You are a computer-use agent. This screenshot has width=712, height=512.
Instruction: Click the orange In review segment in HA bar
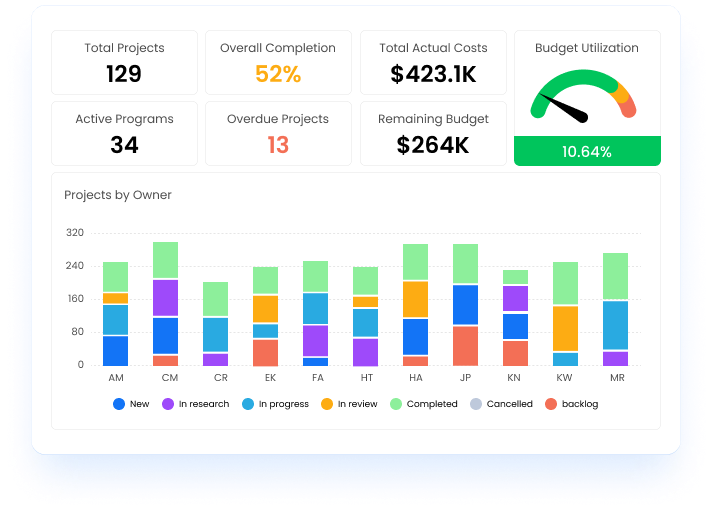click(x=415, y=299)
